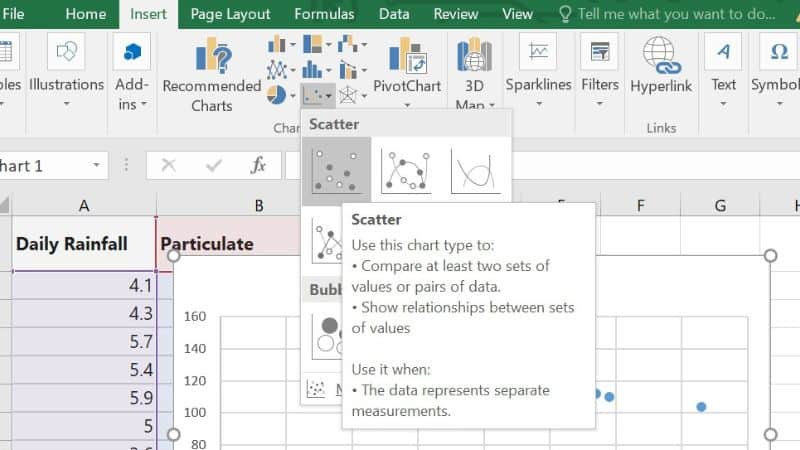The image size is (800, 450).
Task: Expand the waterfall chart dropdown arrow
Action: pos(364,44)
